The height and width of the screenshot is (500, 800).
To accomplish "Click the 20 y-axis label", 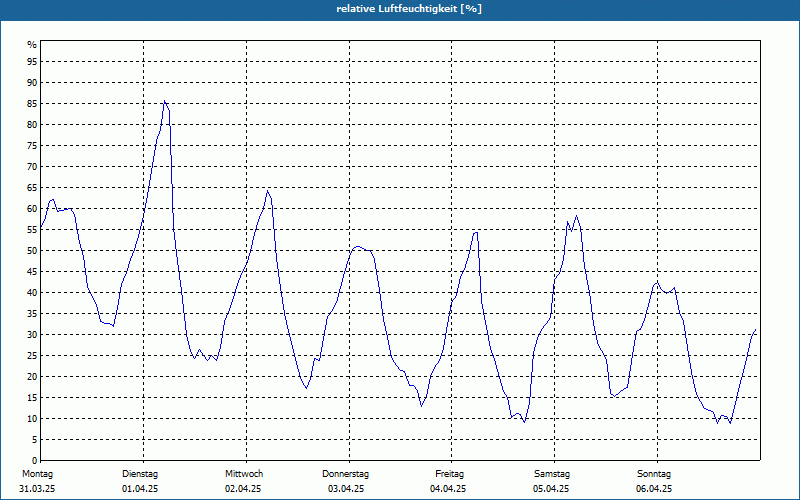I will 32,377.
